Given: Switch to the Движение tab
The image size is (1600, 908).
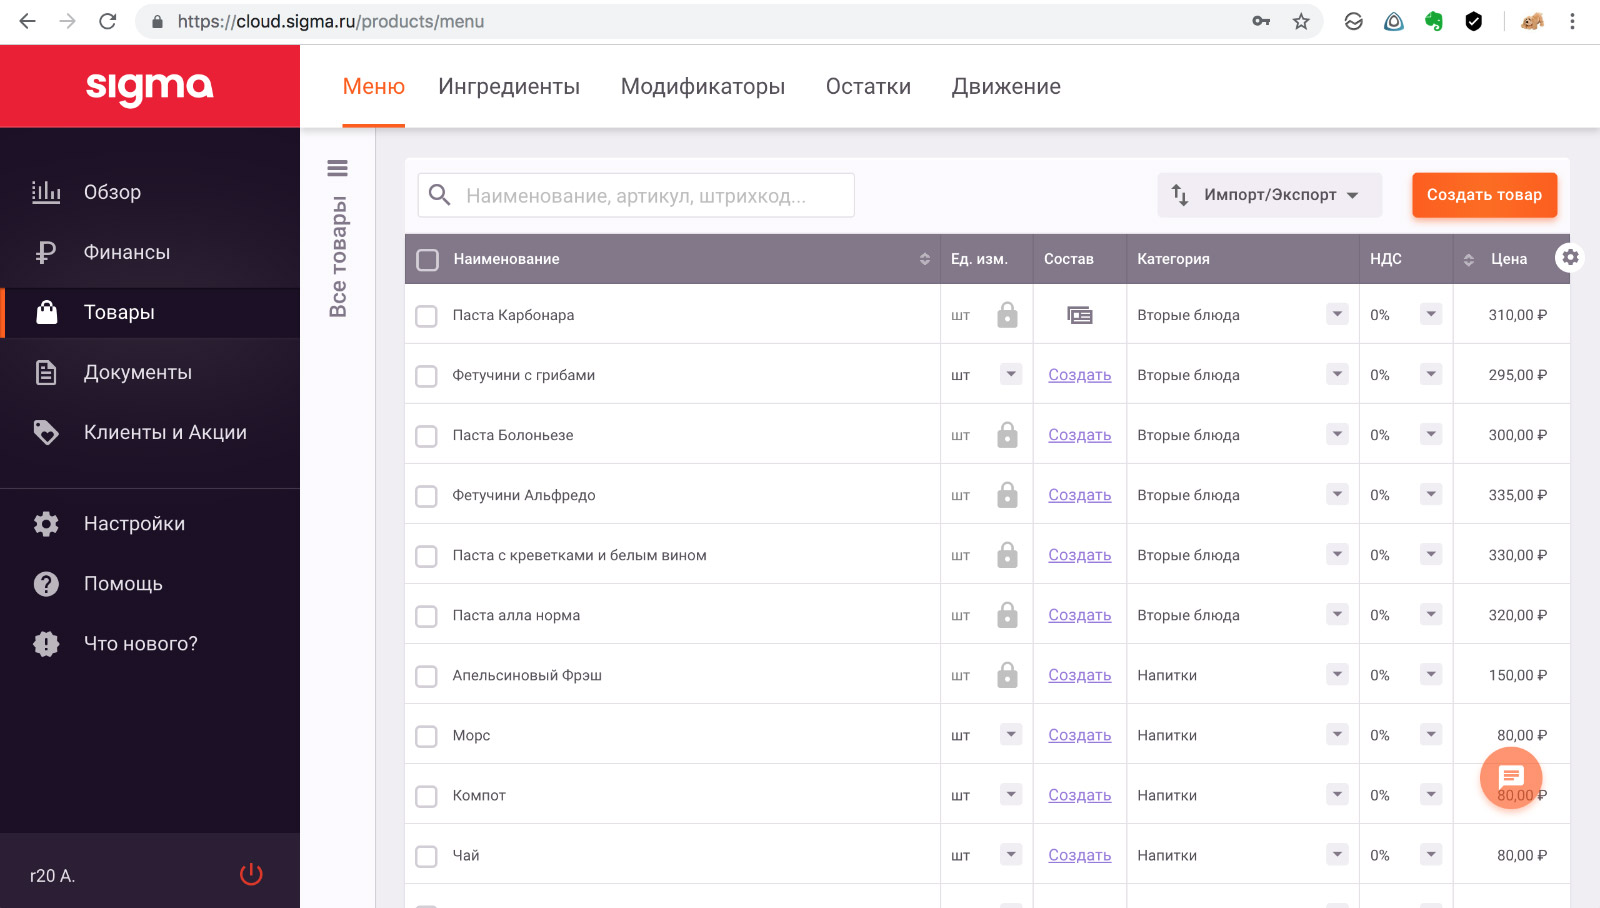Looking at the screenshot, I should pyautogui.click(x=1006, y=86).
